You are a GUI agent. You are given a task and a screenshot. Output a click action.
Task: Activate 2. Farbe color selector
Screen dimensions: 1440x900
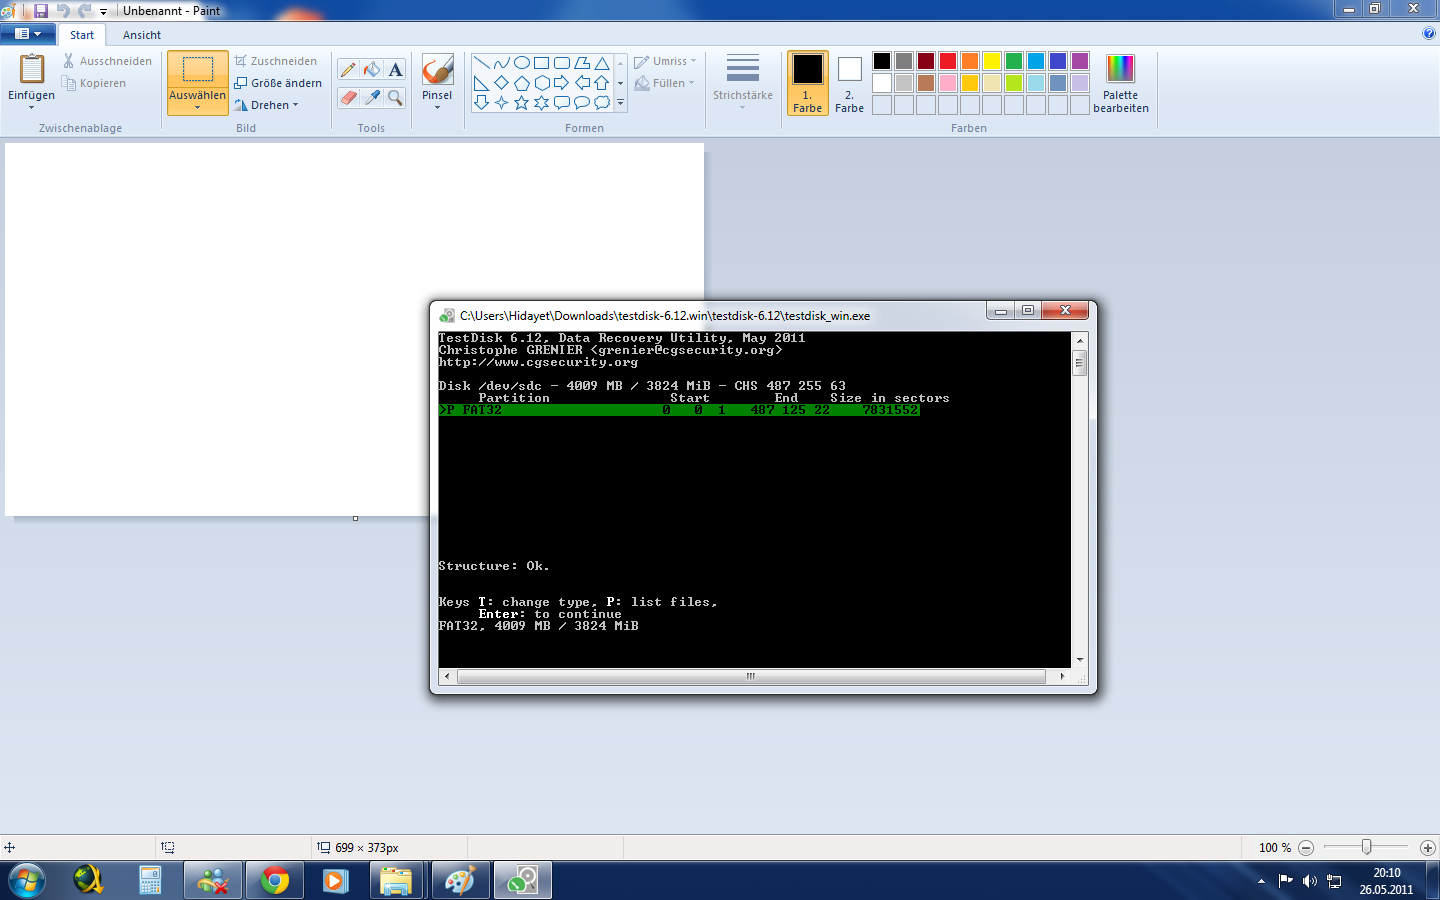(x=850, y=83)
